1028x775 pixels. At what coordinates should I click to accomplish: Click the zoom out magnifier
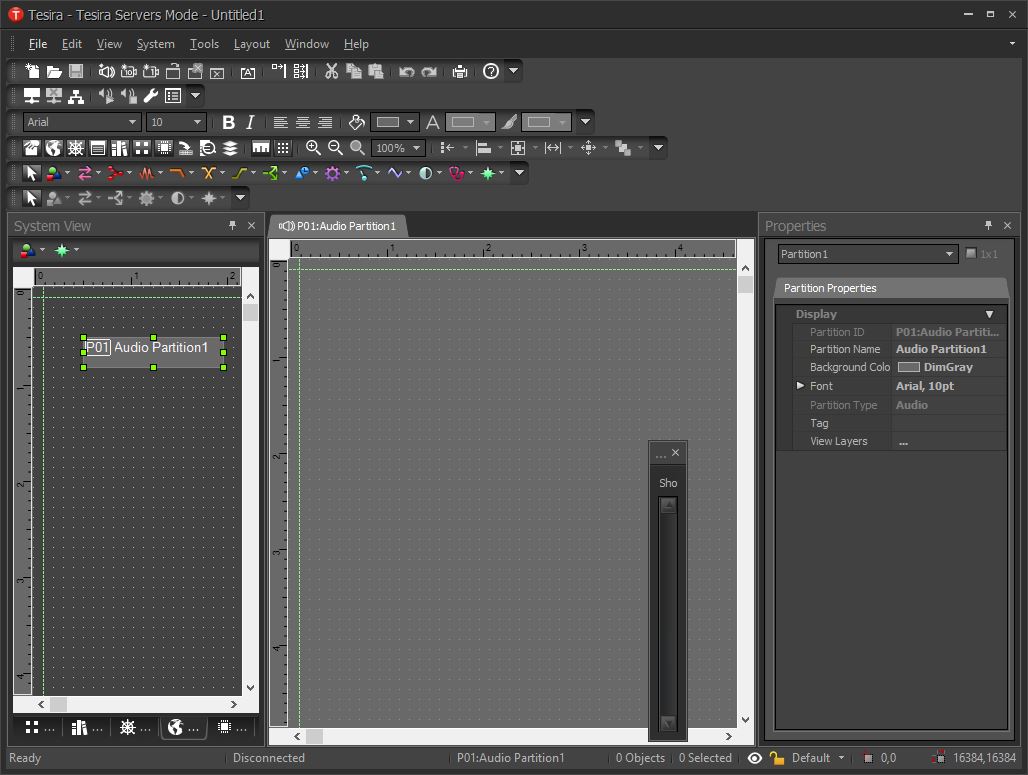[335, 148]
